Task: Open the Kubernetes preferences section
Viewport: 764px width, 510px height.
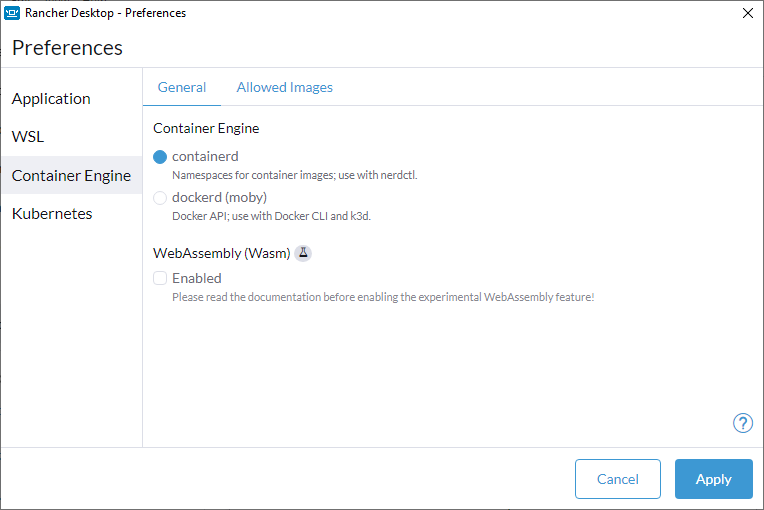Action: tap(72, 213)
